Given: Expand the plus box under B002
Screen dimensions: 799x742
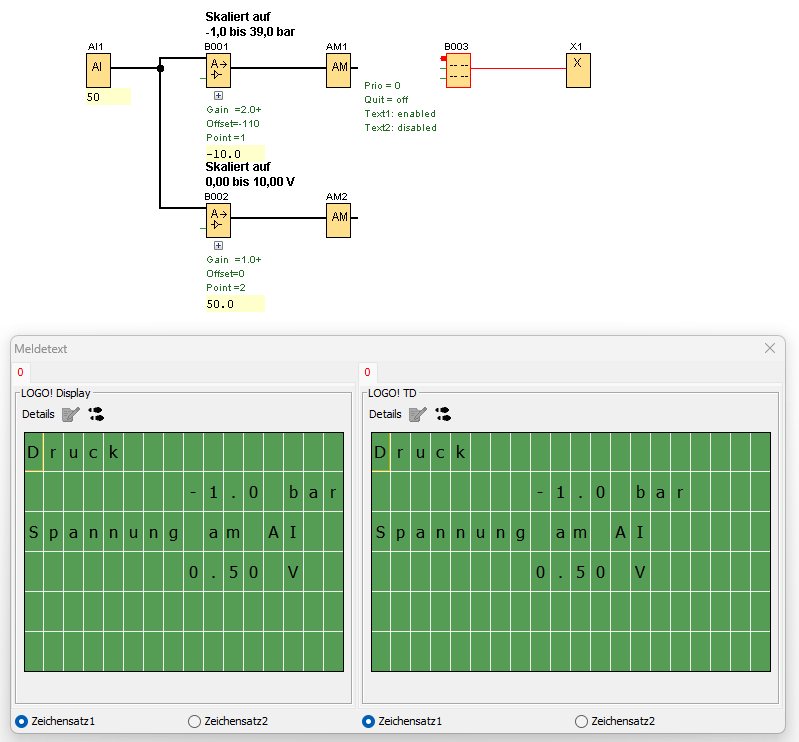Looking at the screenshot, I should click(x=218, y=245).
